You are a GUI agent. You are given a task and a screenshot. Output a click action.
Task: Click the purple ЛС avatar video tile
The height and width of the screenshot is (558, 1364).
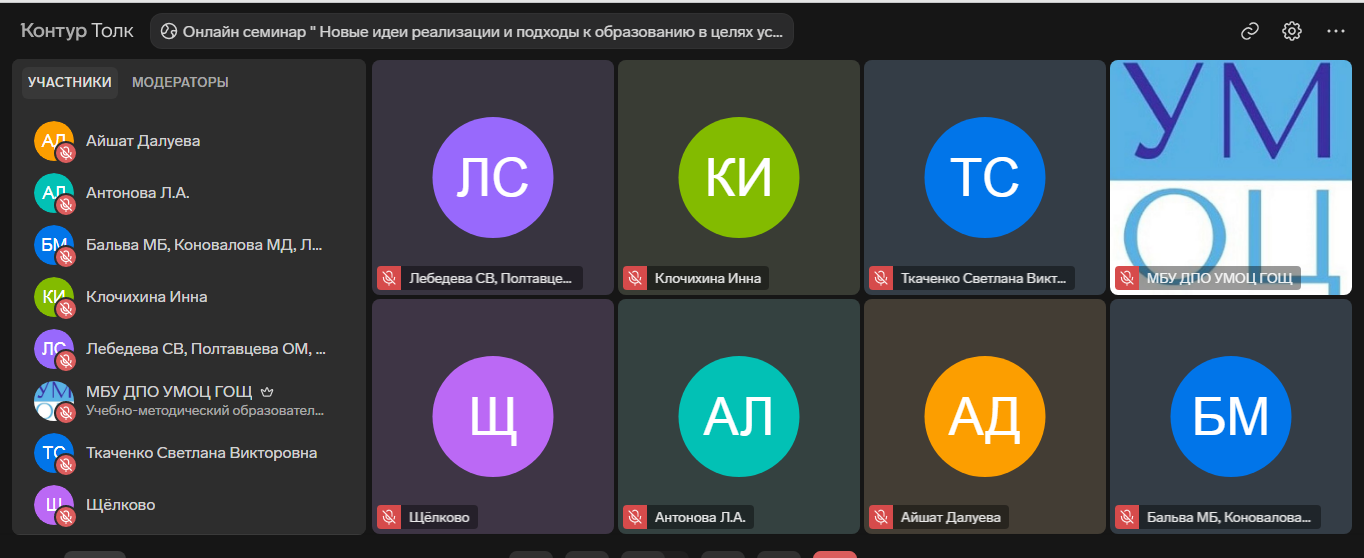(493, 178)
